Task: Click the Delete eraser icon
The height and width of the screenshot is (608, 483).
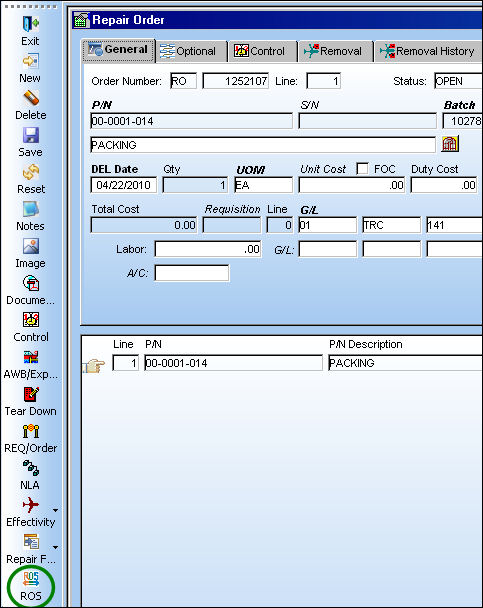Action: click(x=30, y=98)
